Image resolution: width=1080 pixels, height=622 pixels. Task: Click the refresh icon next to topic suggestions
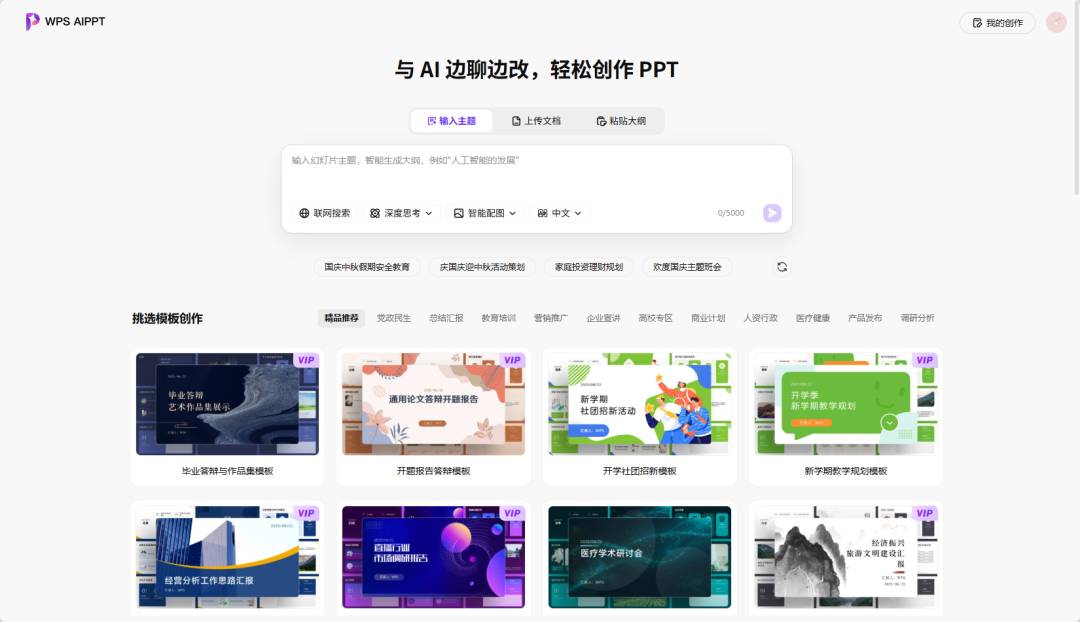click(781, 266)
